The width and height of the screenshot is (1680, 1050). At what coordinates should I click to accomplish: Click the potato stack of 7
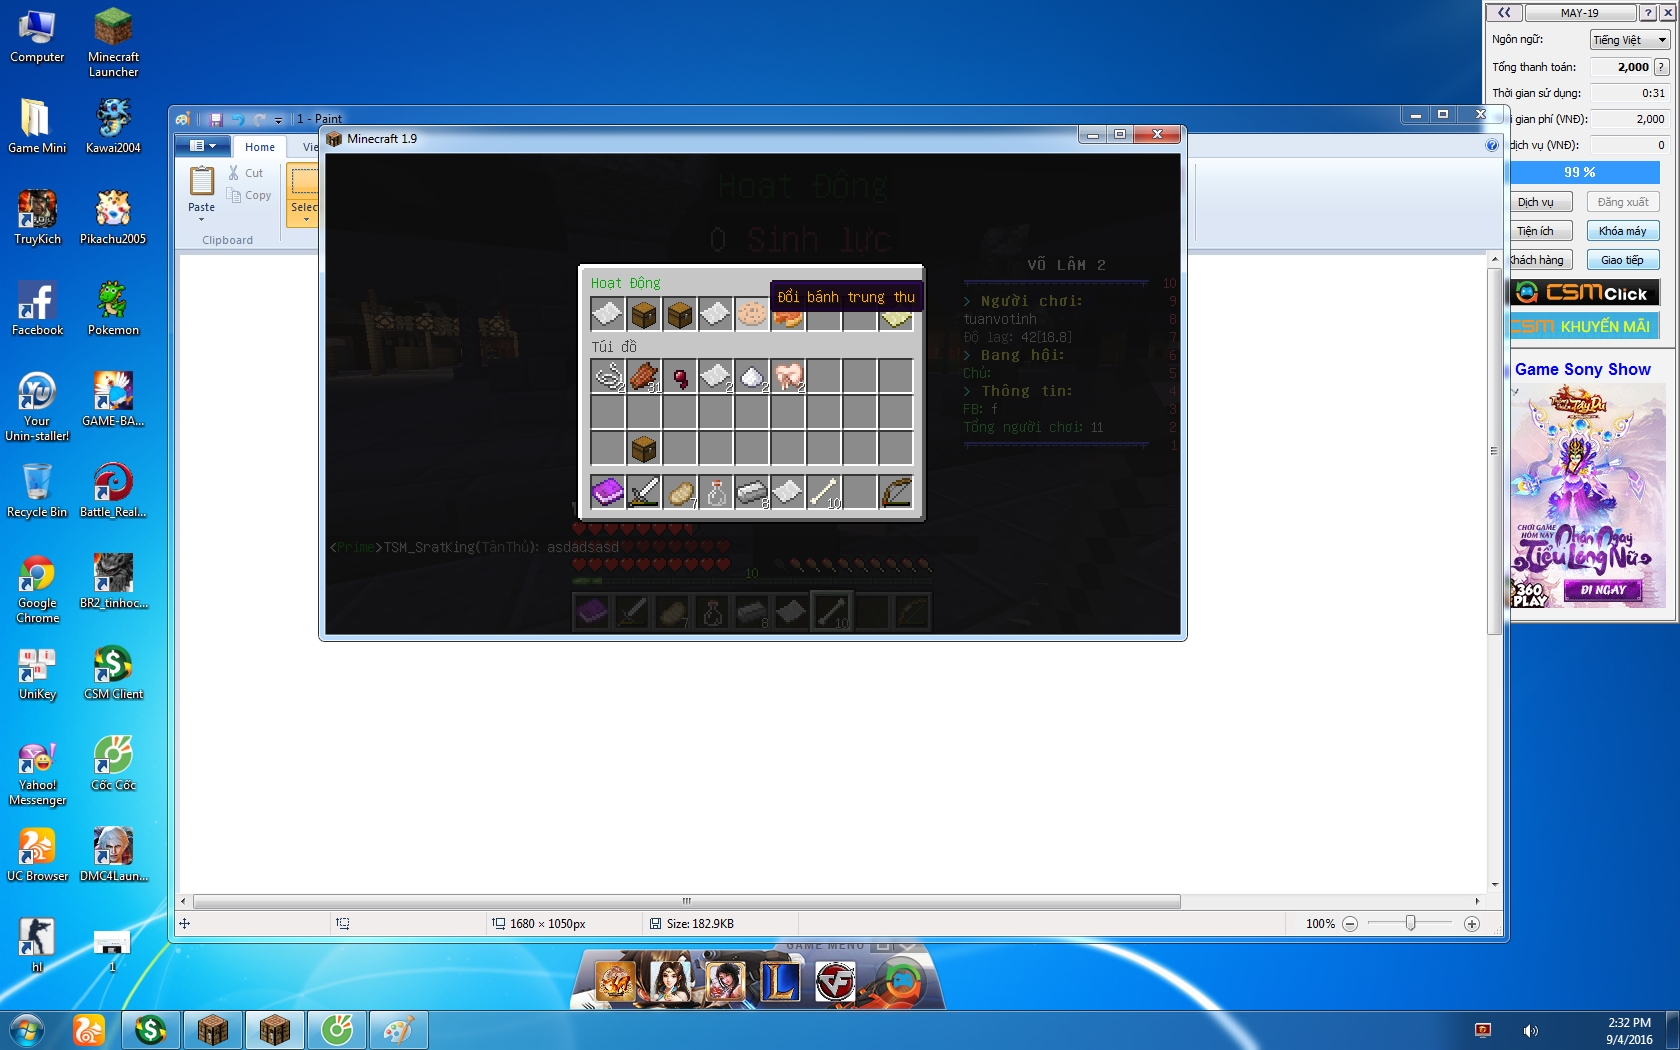point(680,492)
